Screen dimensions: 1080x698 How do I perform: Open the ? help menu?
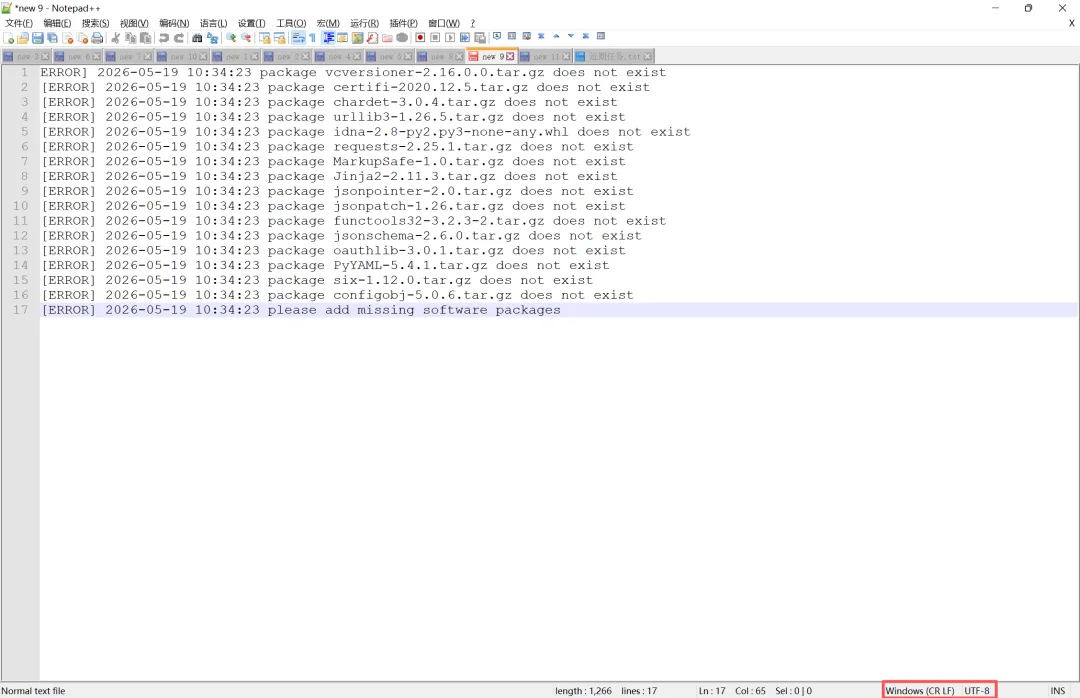coord(472,23)
